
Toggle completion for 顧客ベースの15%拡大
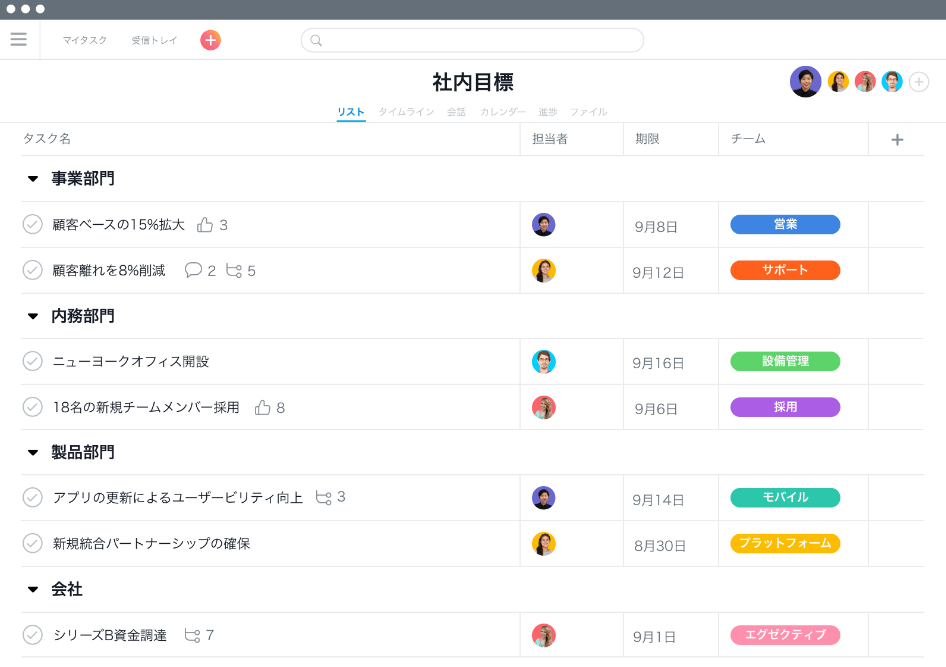[x=32, y=224]
